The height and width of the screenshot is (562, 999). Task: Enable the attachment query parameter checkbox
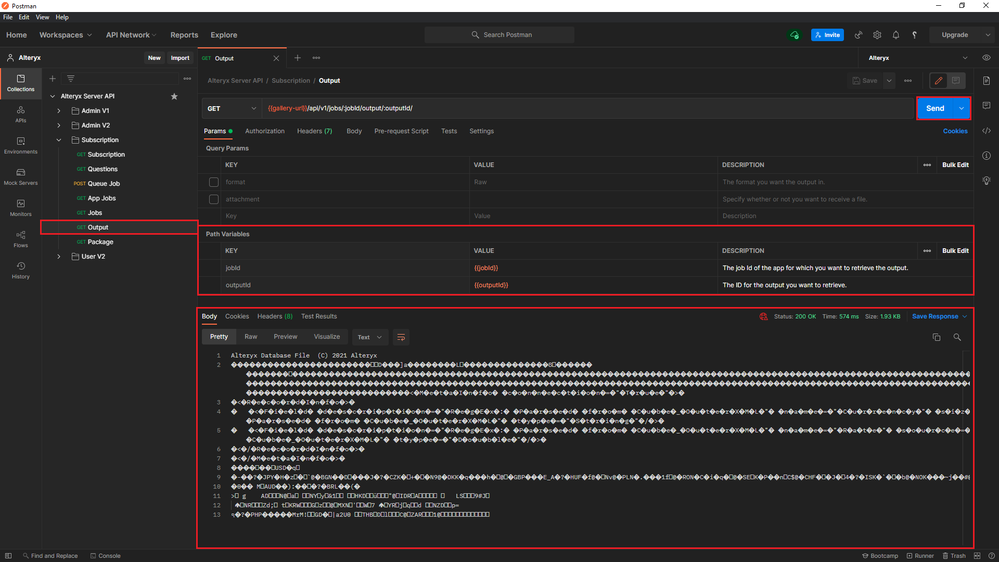click(213, 199)
